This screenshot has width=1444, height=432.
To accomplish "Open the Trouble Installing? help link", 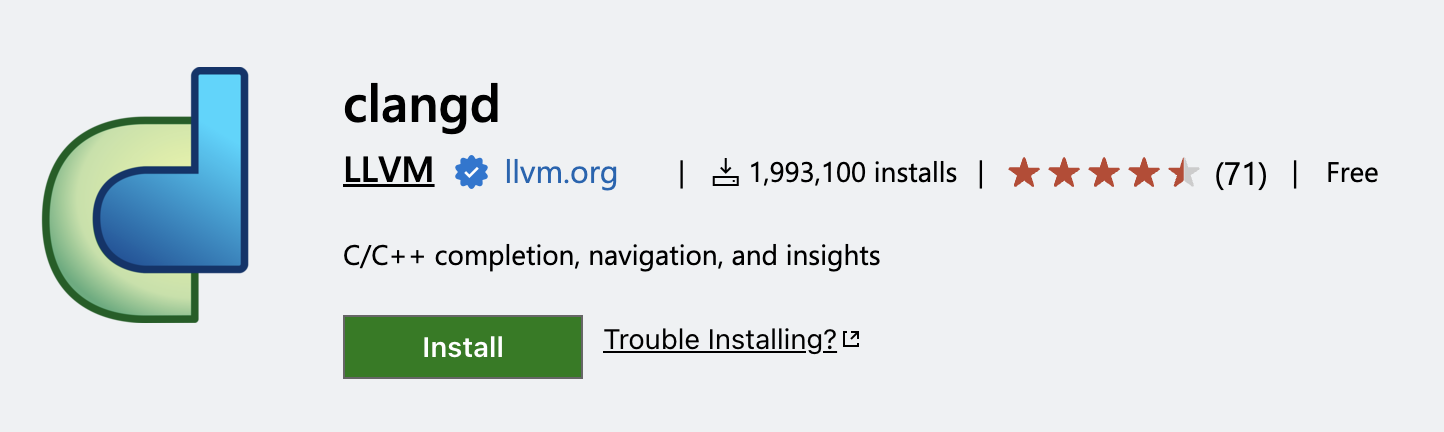I will click(x=720, y=340).
